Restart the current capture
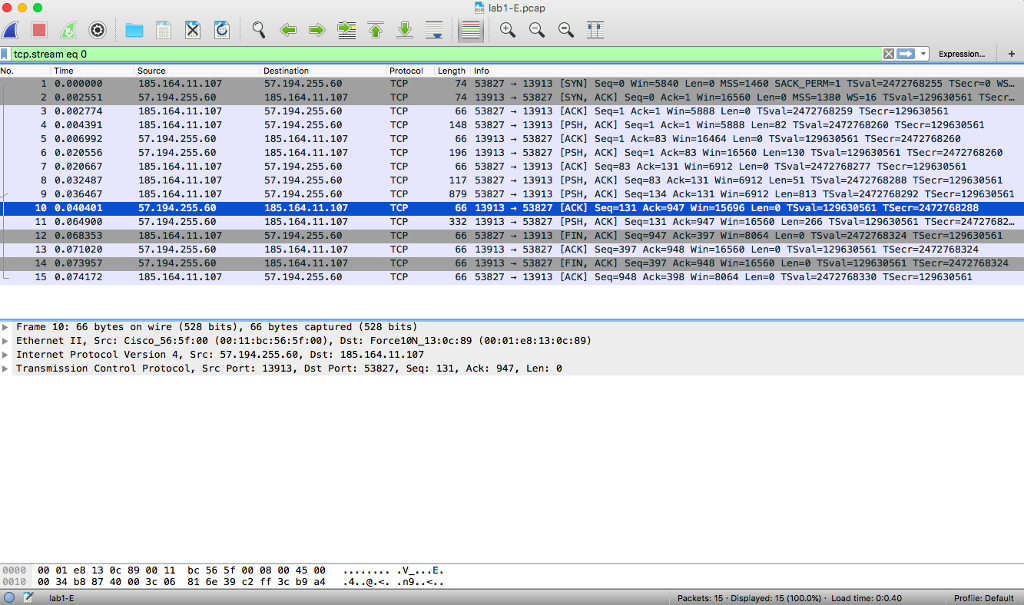 point(66,30)
